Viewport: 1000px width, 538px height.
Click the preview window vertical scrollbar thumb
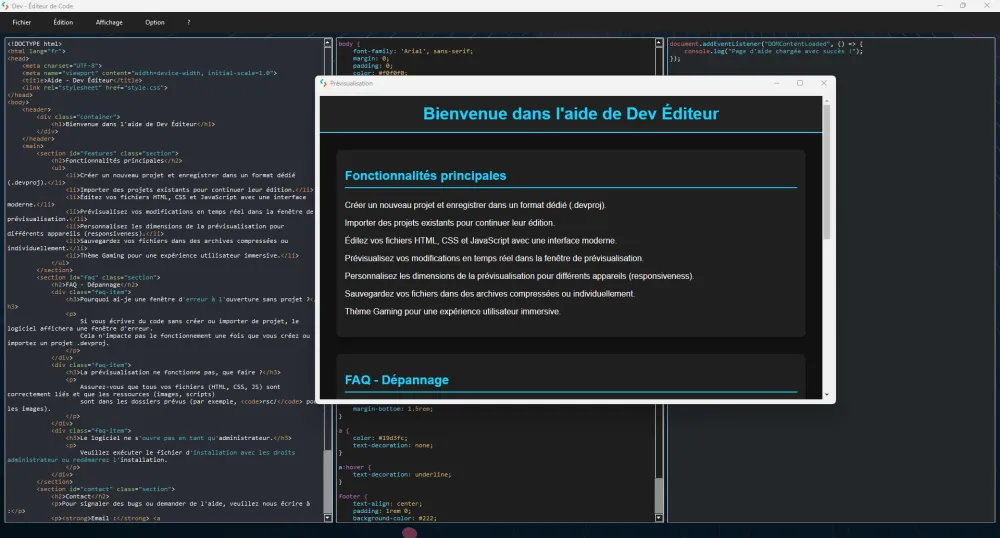(827, 170)
